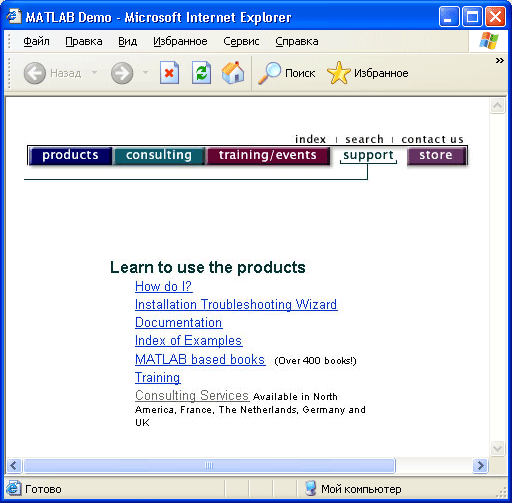Select the training/events navigation tab

[268, 155]
